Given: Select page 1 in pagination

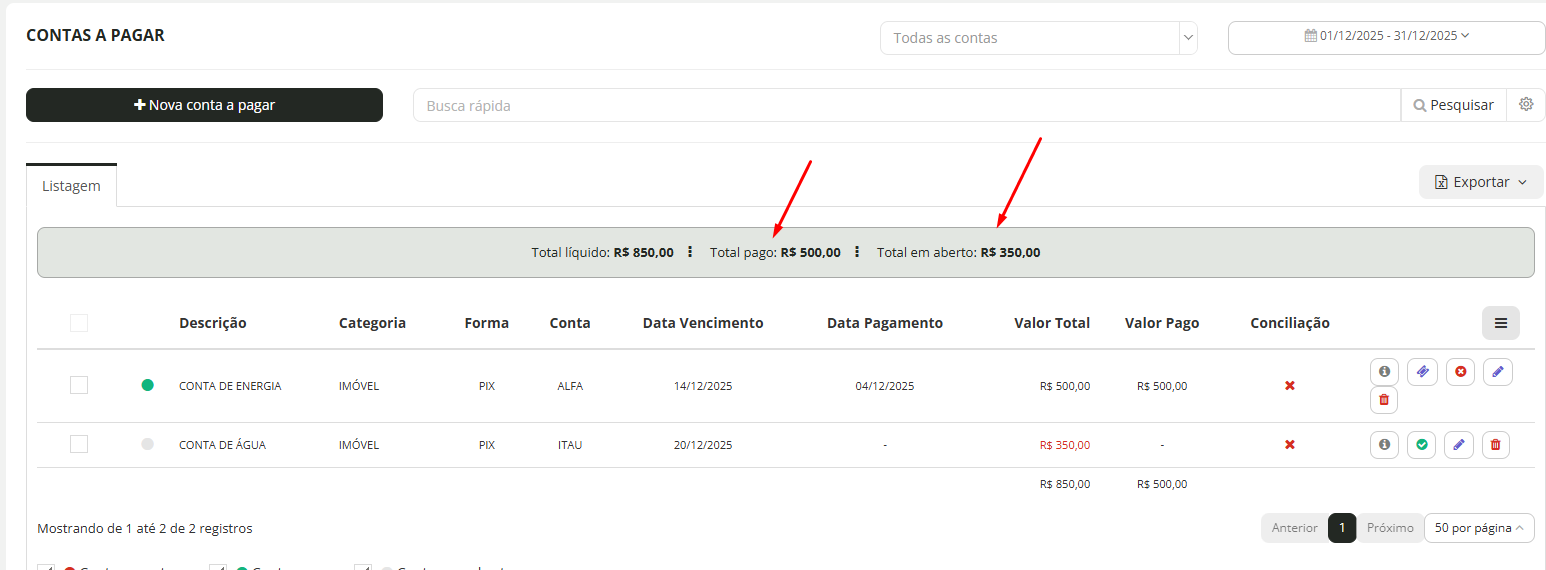Looking at the screenshot, I should pos(1342,528).
